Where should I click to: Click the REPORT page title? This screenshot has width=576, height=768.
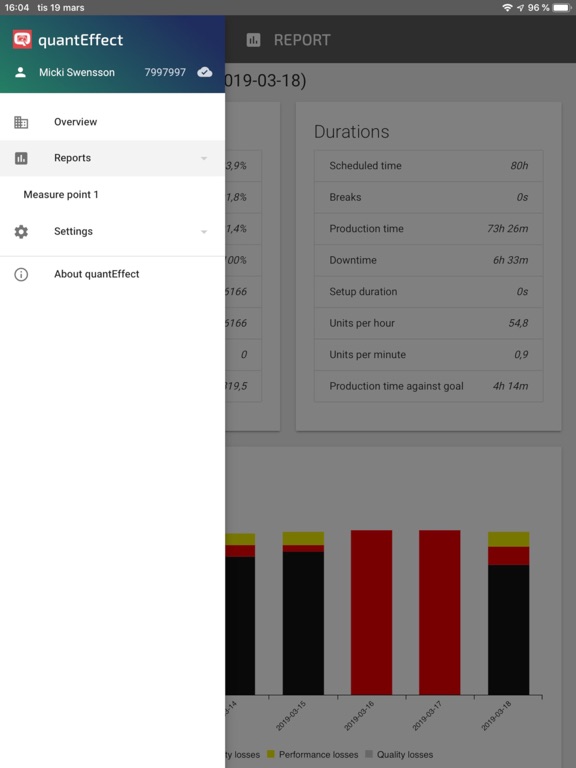pyautogui.click(x=302, y=40)
